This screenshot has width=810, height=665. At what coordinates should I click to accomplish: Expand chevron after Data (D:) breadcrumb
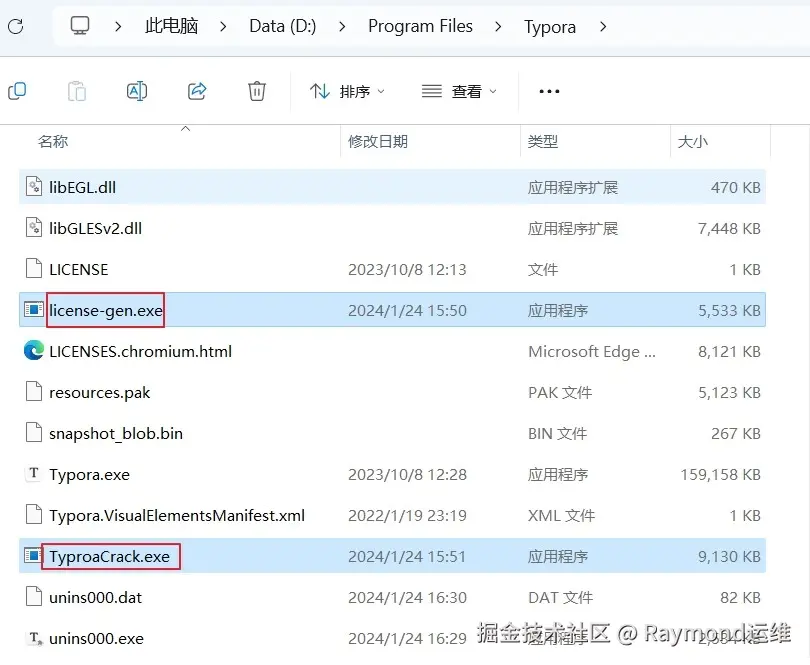tap(342, 26)
